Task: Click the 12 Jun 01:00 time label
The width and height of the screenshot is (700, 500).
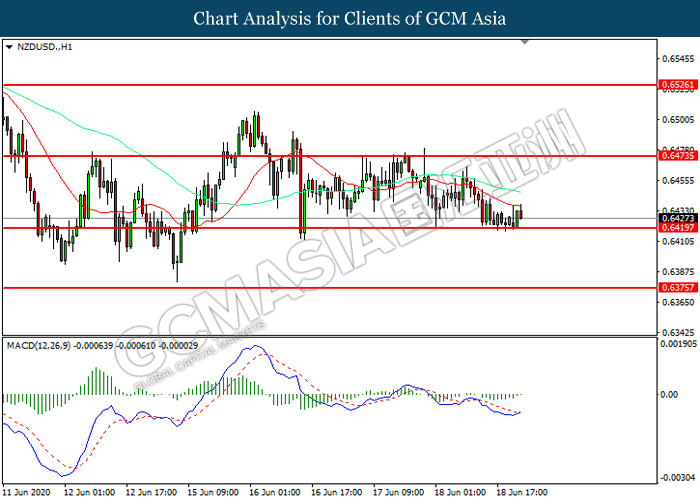Action: click(x=89, y=492)
